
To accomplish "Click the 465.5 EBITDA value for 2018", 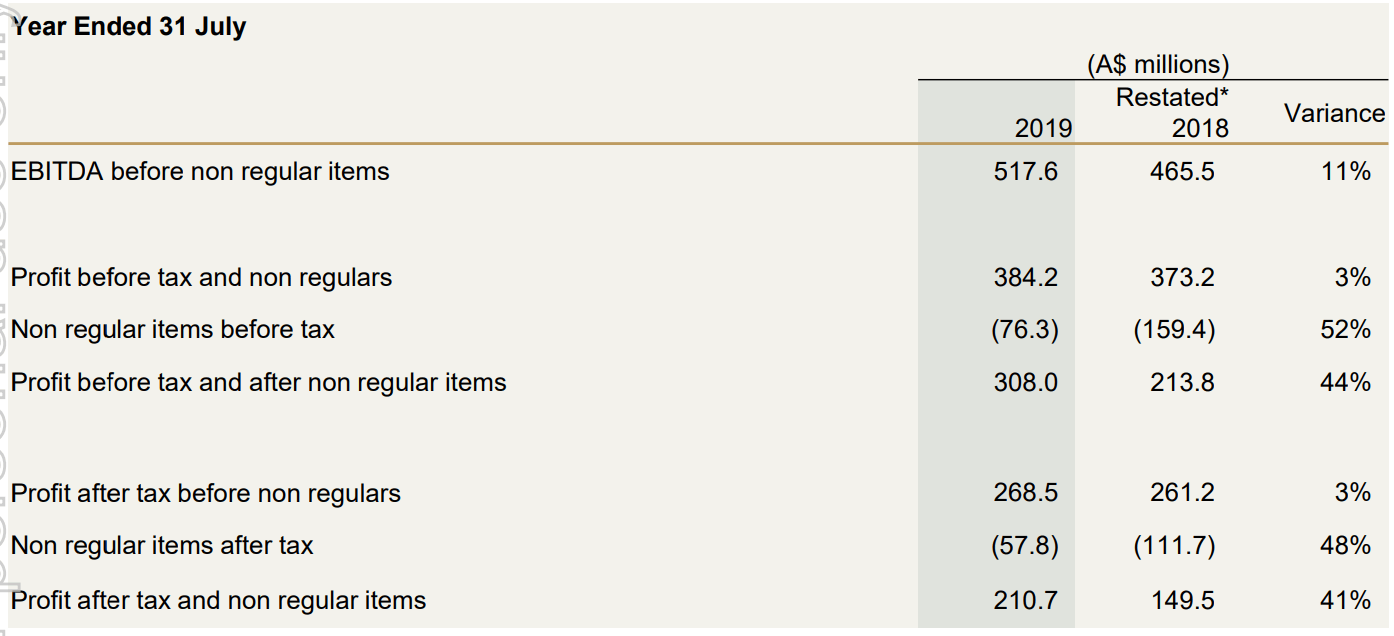I will 1182,172.
